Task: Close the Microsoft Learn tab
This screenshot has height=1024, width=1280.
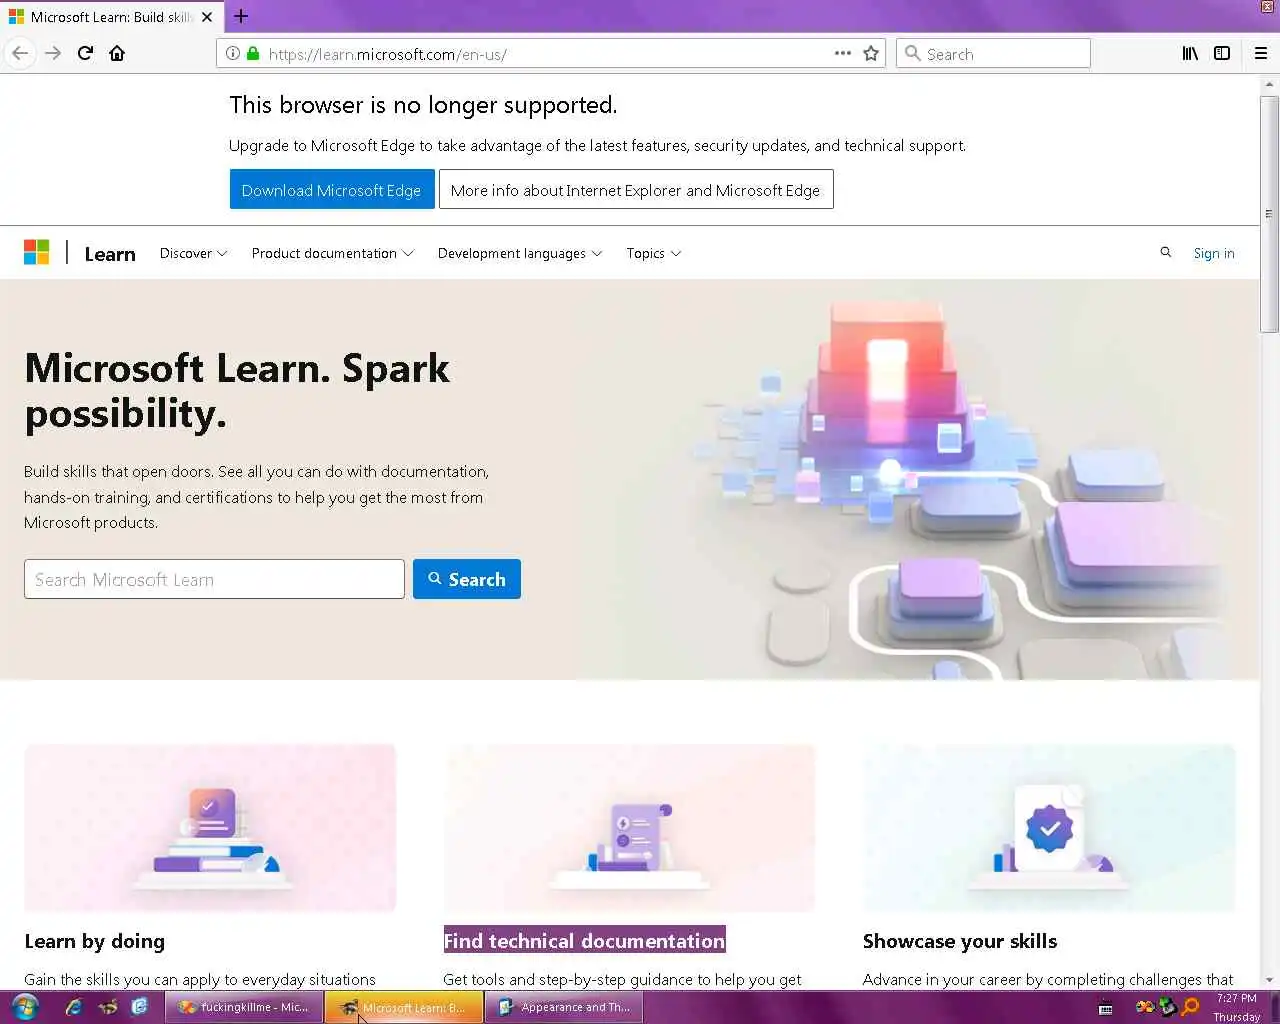Action: (207, 17)
